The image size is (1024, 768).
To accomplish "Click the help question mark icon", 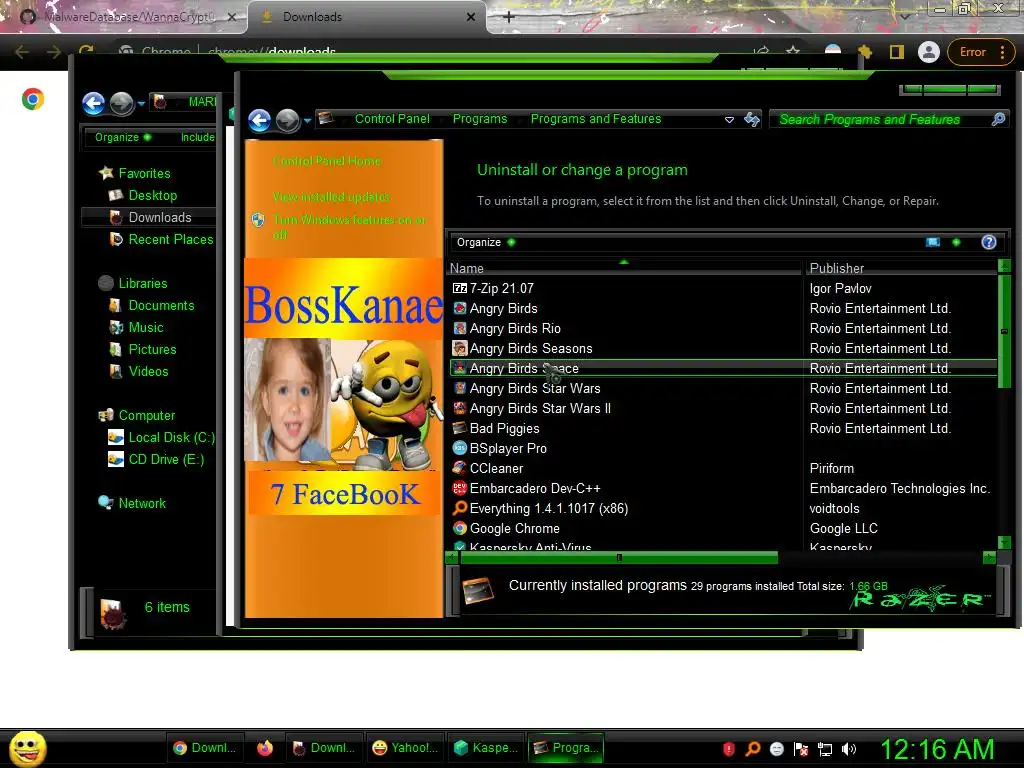I will click(989, 242).
